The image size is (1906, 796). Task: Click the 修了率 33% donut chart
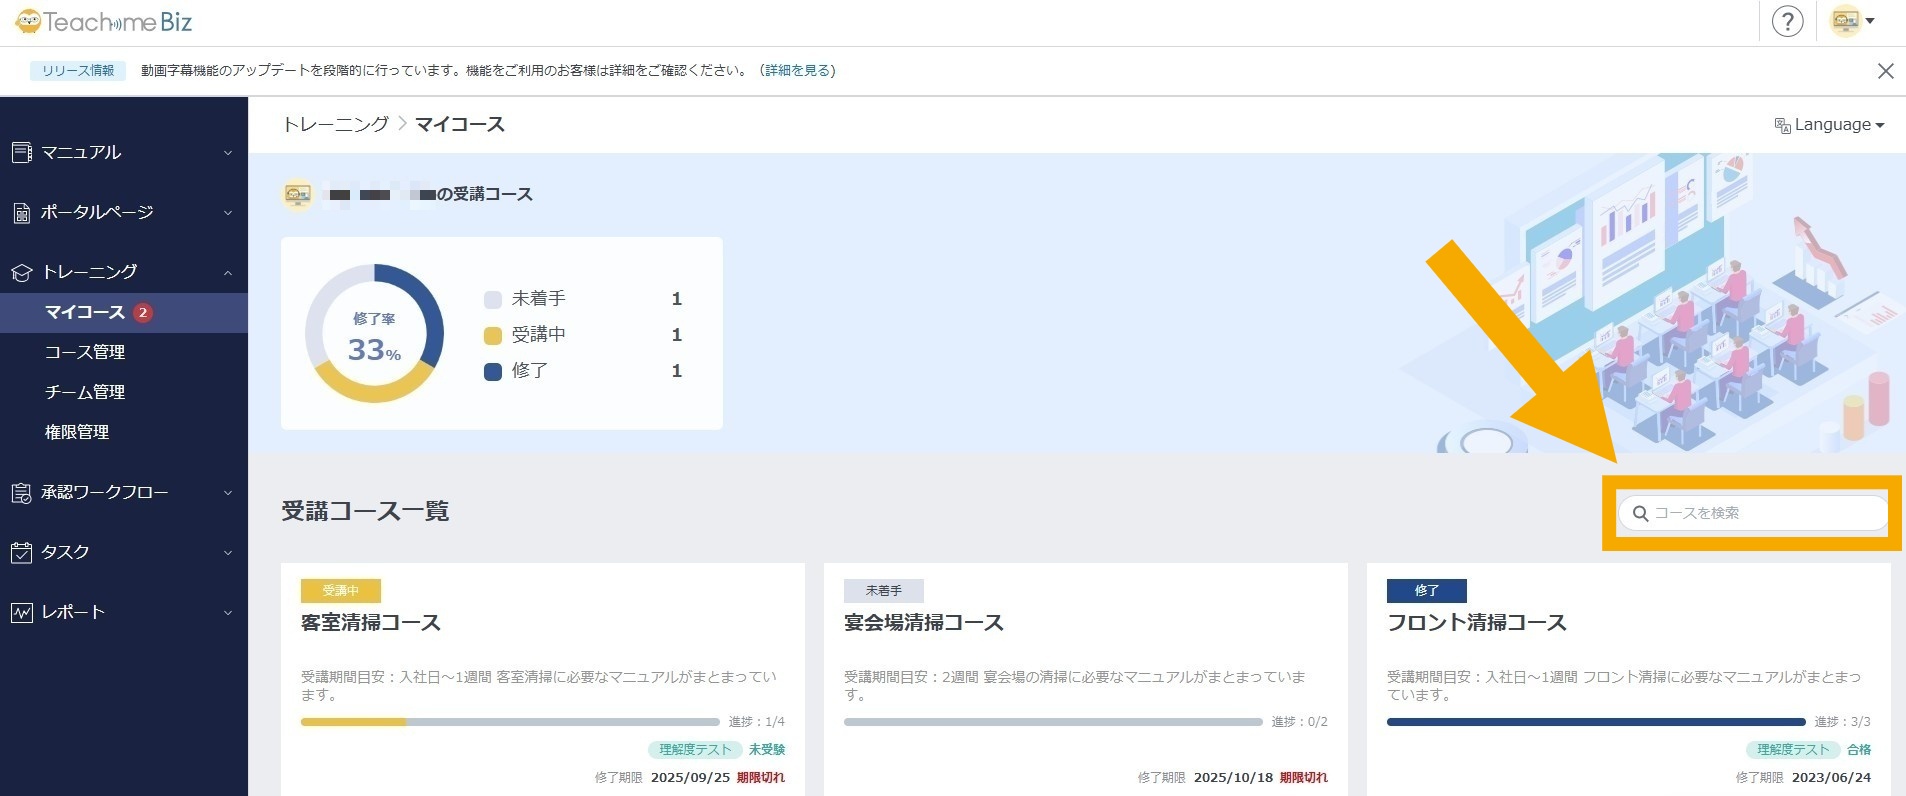tap(374, 334)
